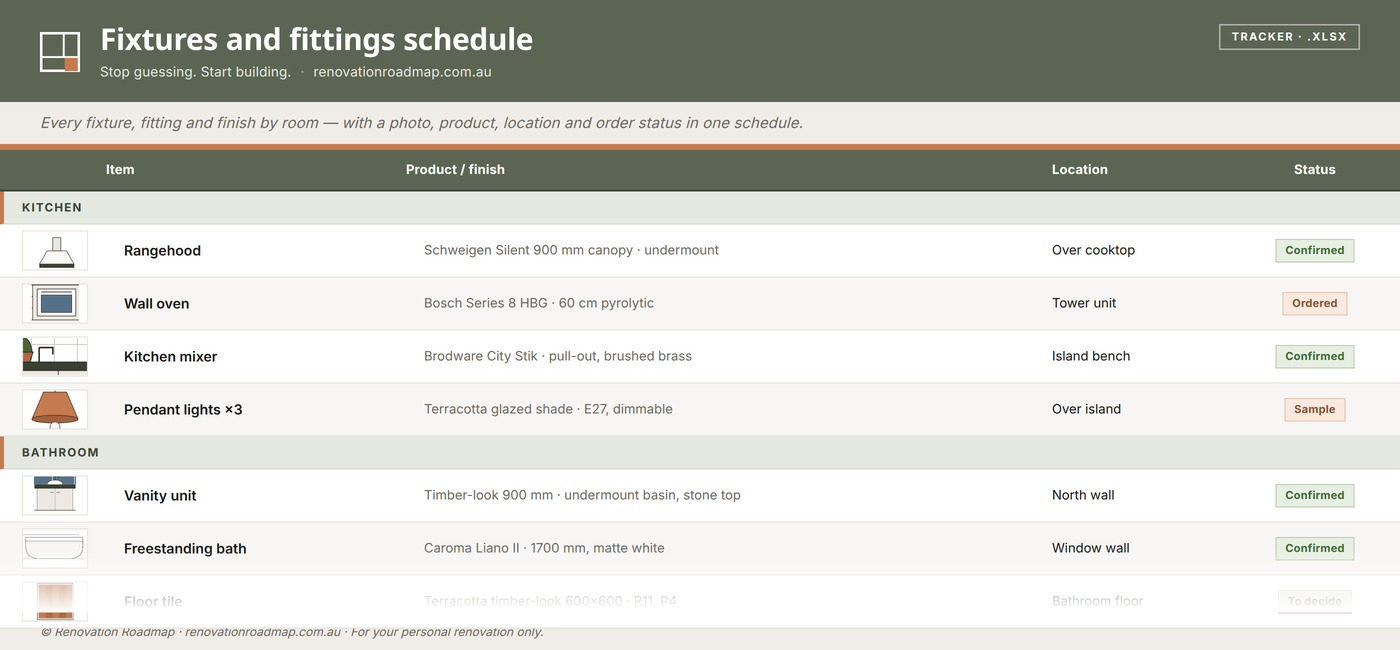Click the renovationroadmap.com.au footer link
This screenshot has height=650, width=1400.
(263, 632)
